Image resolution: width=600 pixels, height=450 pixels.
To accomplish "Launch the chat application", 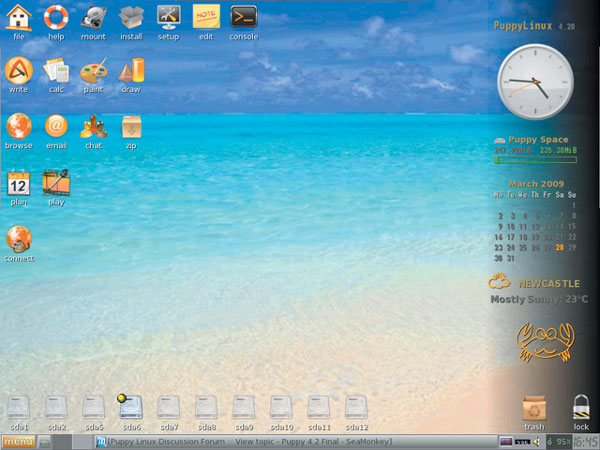I will coord(93,127).
